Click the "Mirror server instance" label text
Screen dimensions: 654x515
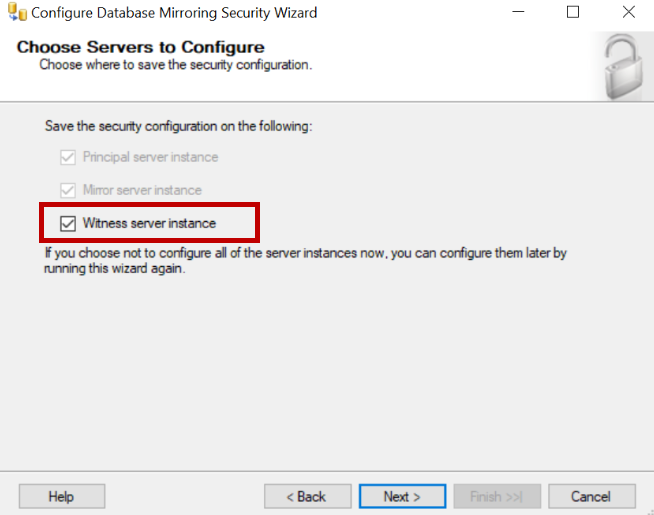[x=142, y=190]
